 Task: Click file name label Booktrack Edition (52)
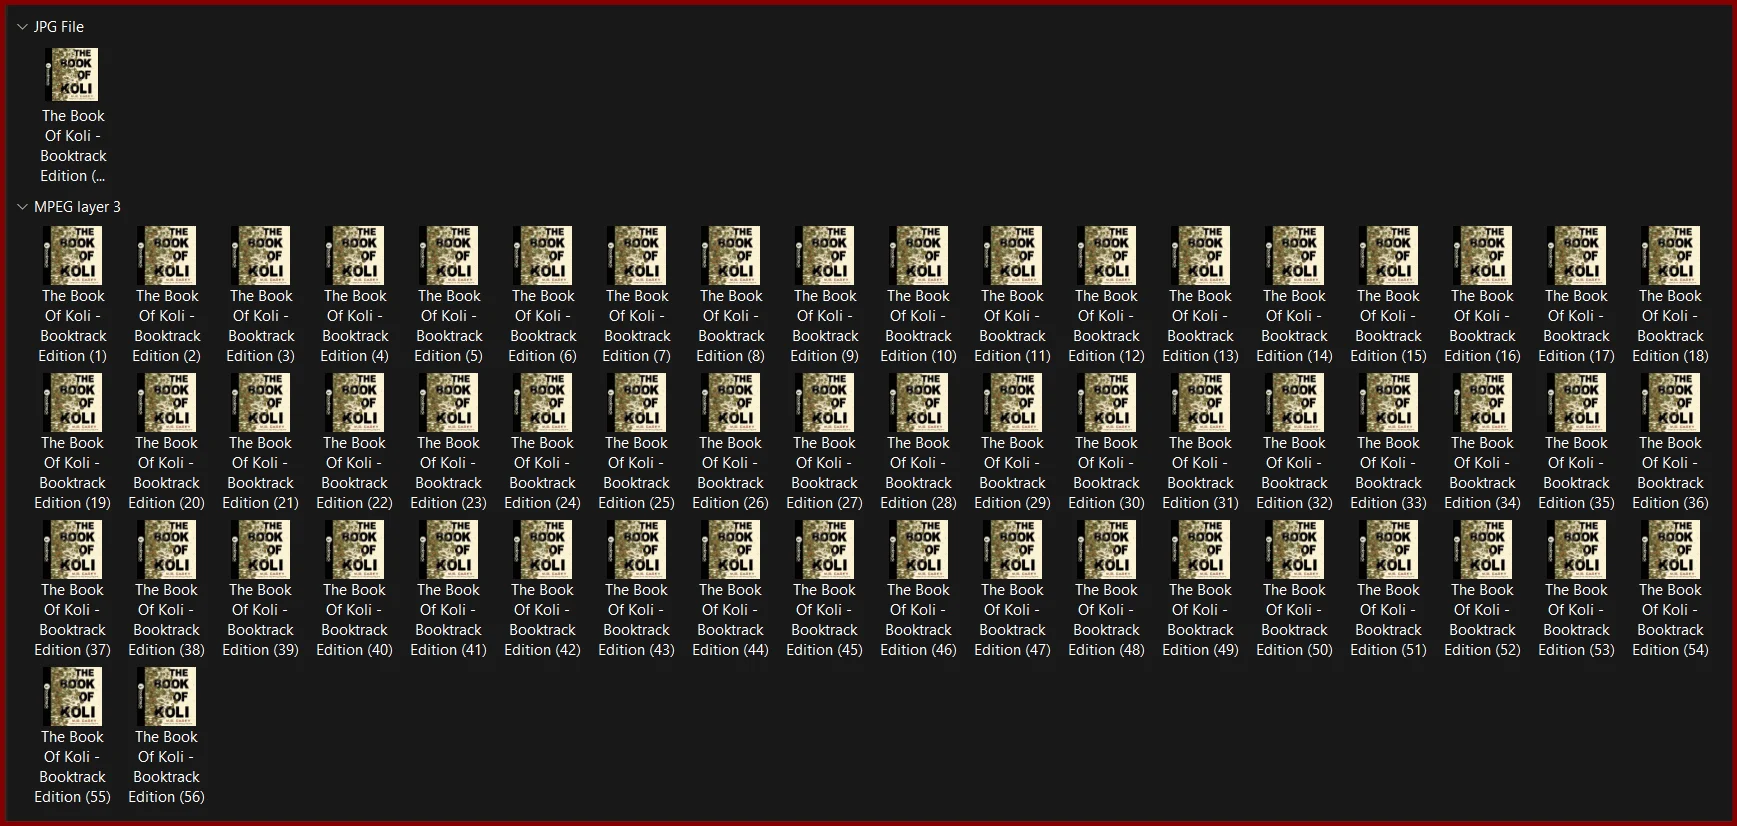tap(1483, 620)
